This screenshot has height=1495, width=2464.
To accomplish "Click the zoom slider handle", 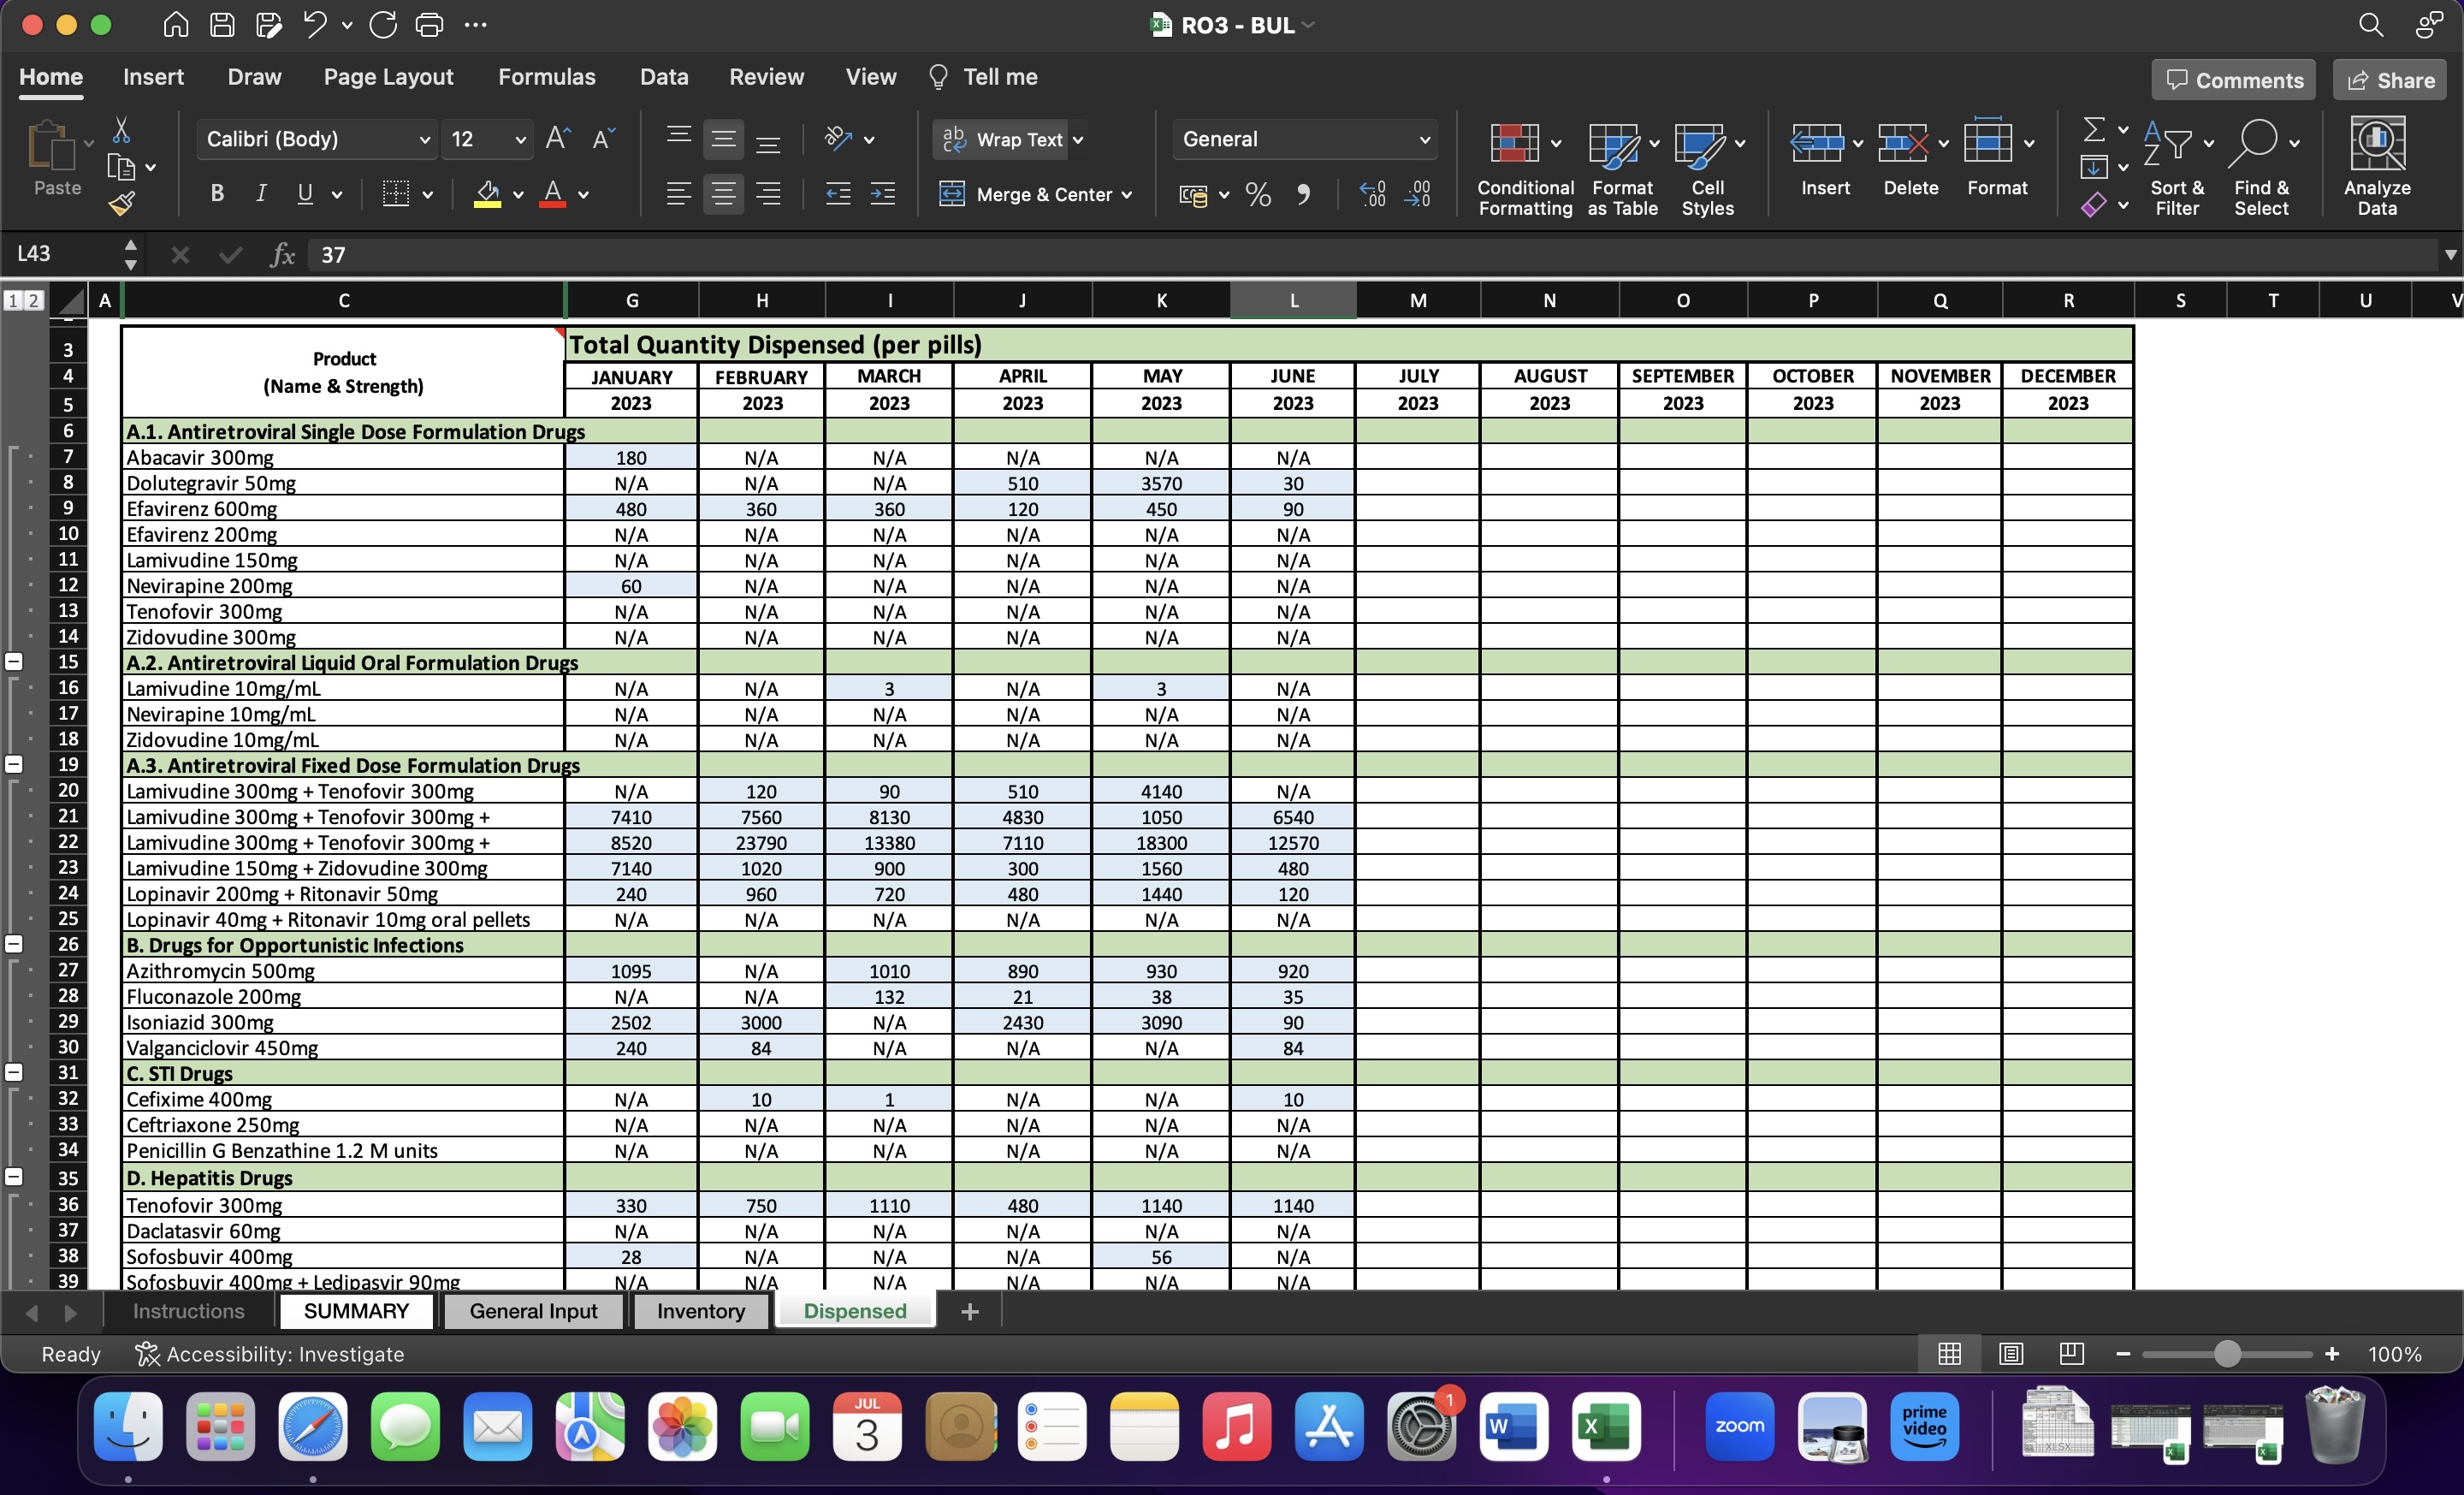I will click(x=2226, y=1354).
